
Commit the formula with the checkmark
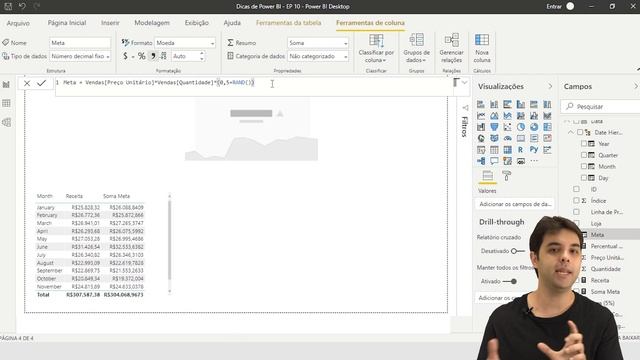41,83
